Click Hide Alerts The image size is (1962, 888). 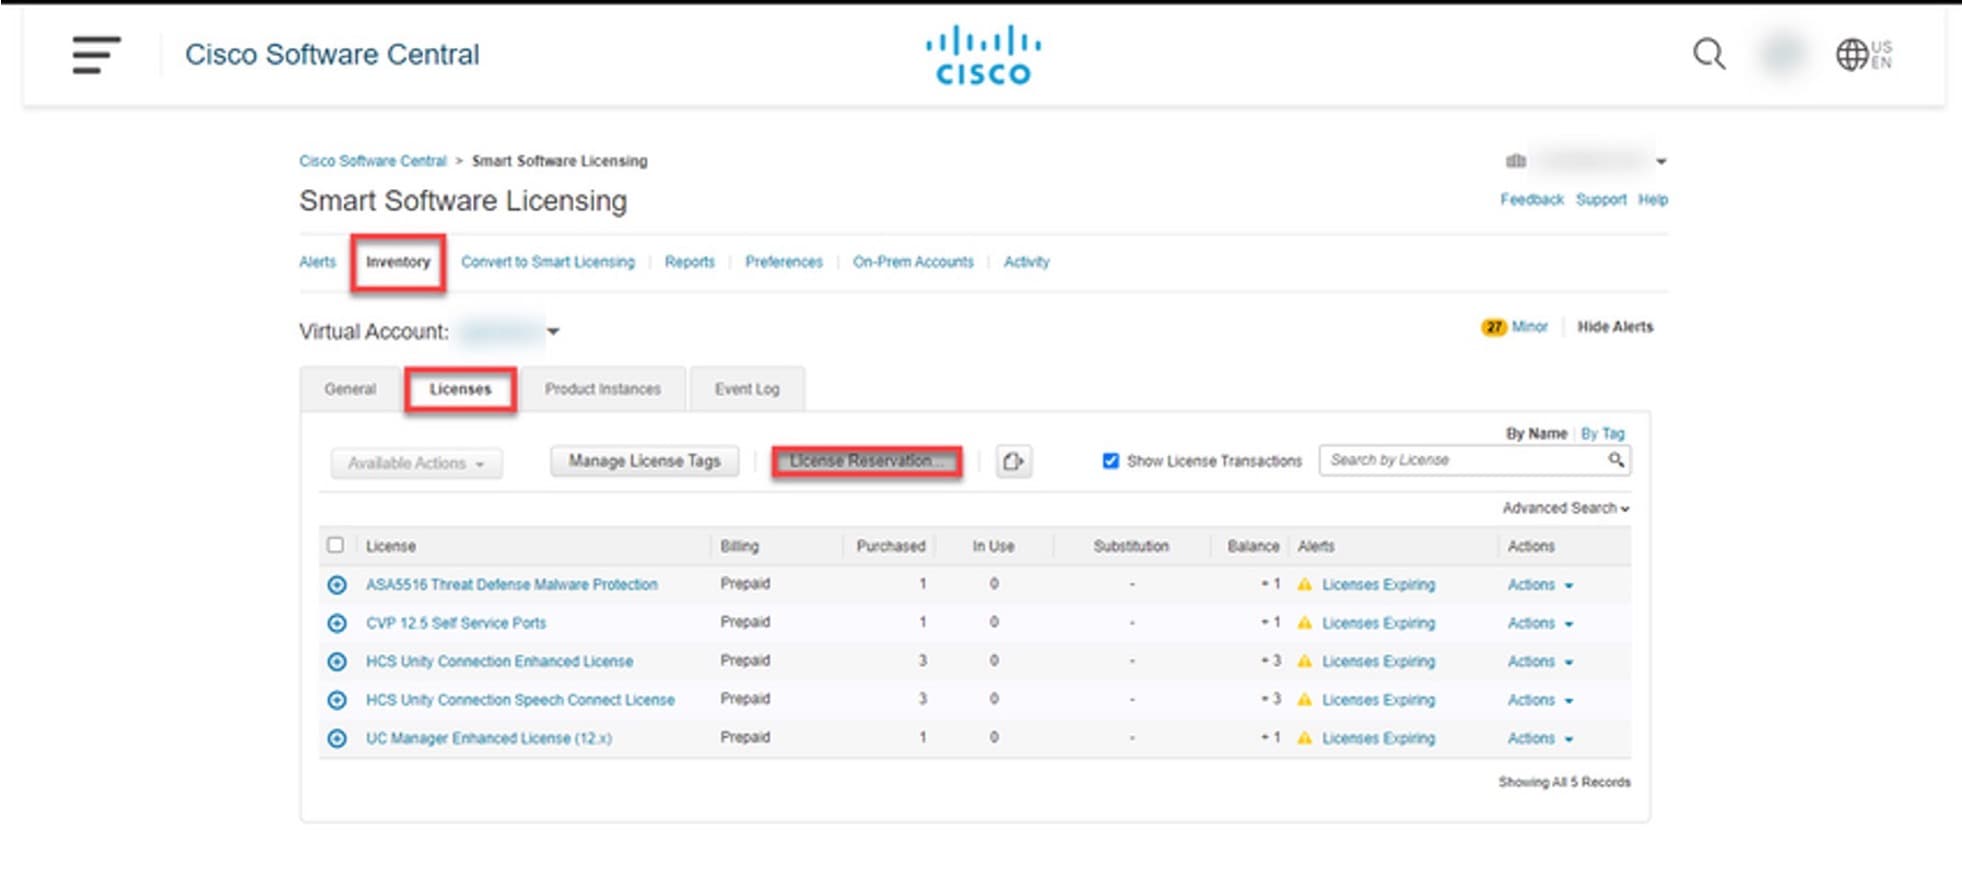pos(1615,327)
